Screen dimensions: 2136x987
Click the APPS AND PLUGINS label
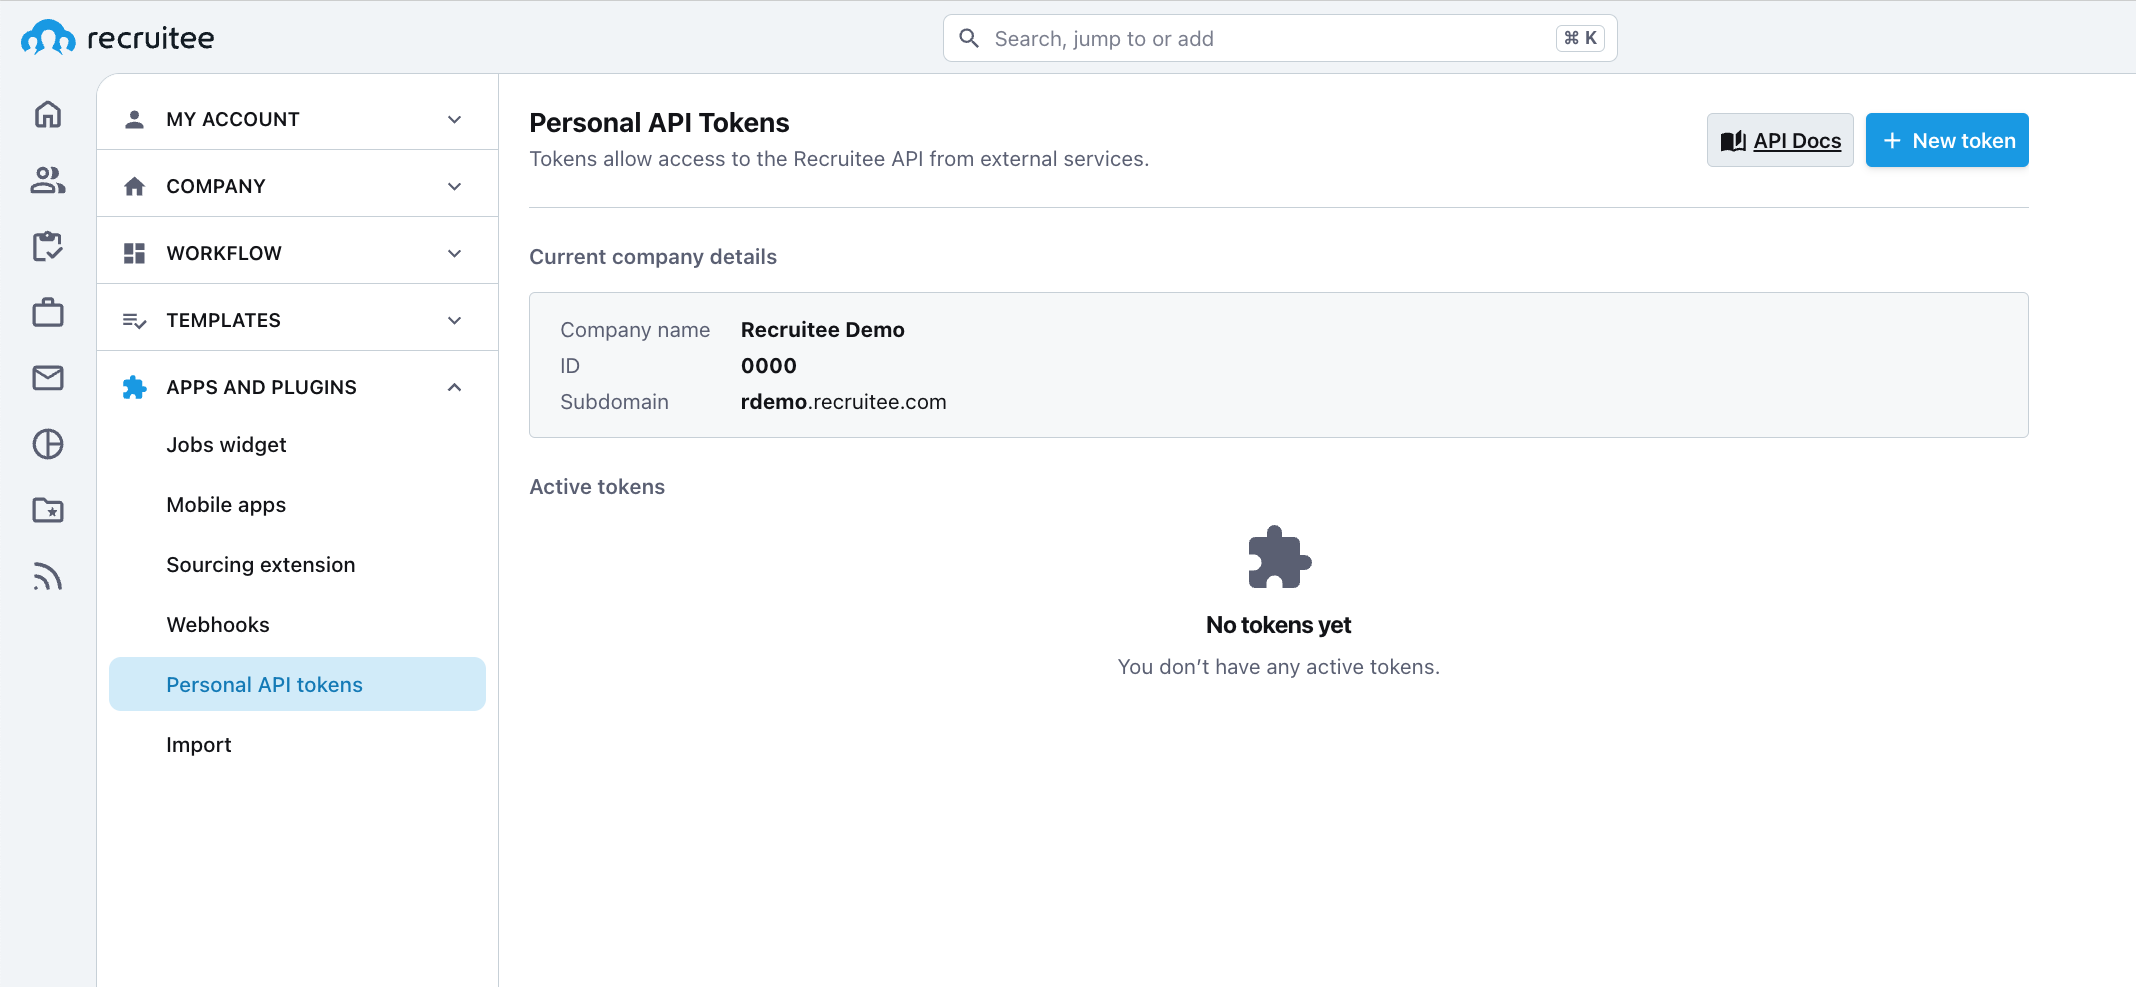[261, 387]
